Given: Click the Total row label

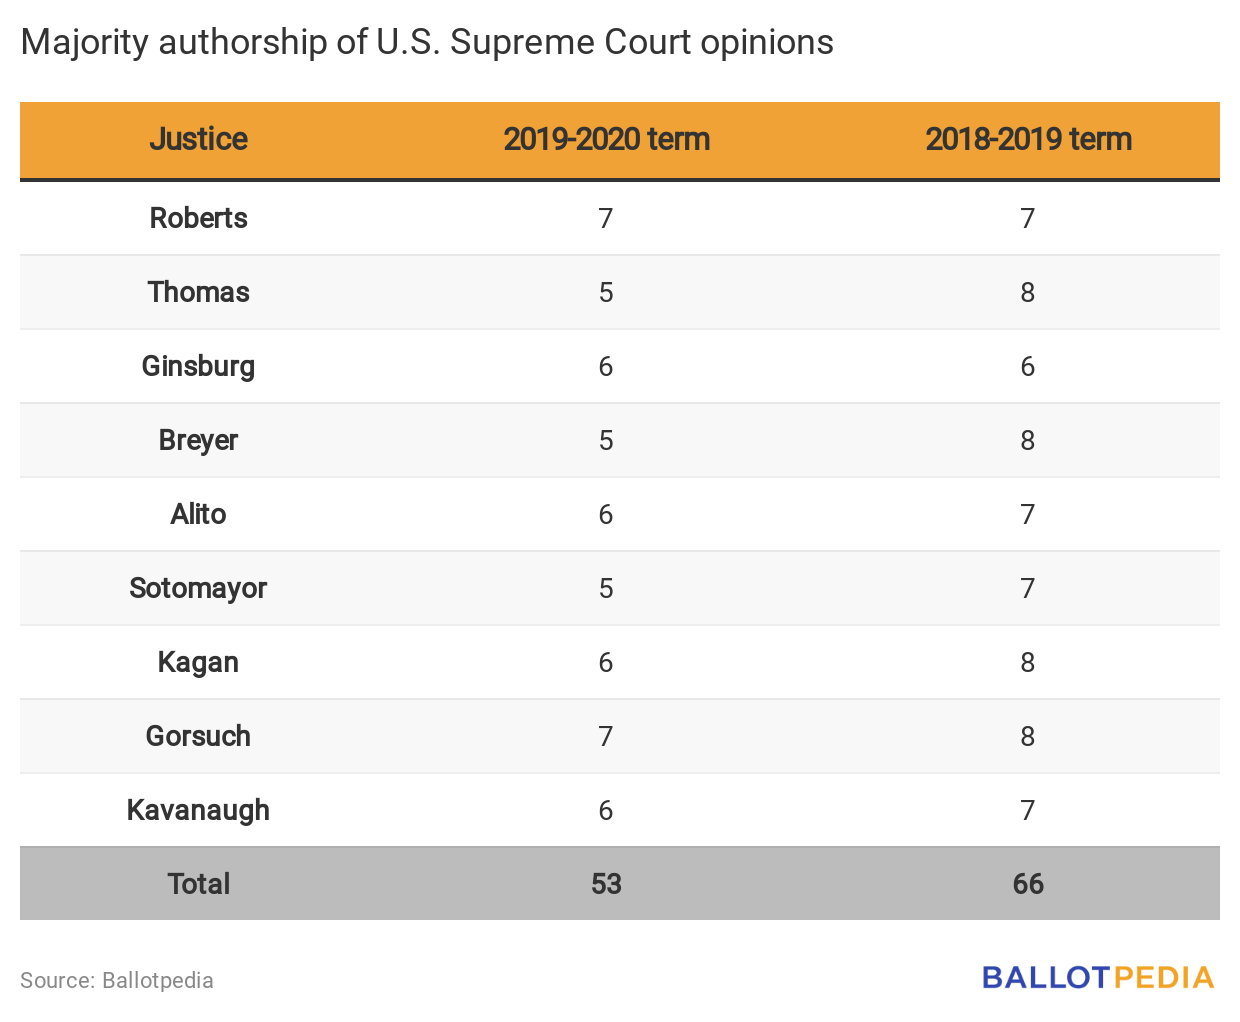Looking at the screenshot, I should coord(198,884).
